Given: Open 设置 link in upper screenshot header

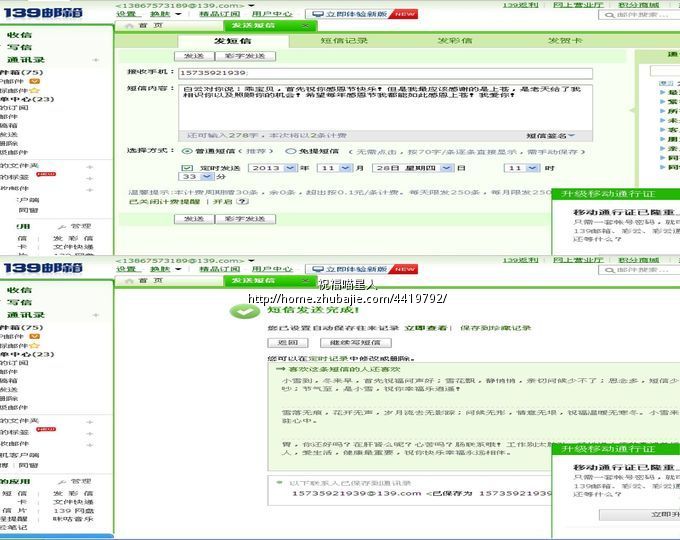Looking at the screenshot, I should pos(126,14).
